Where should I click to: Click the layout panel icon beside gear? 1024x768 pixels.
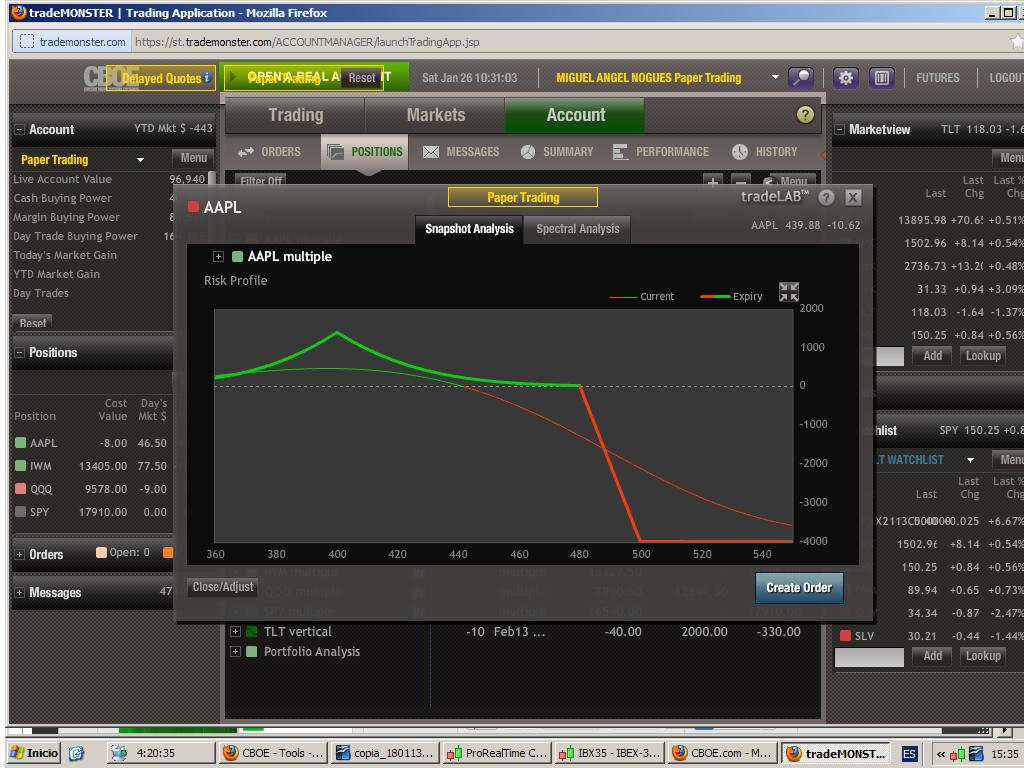coord(881,78)
